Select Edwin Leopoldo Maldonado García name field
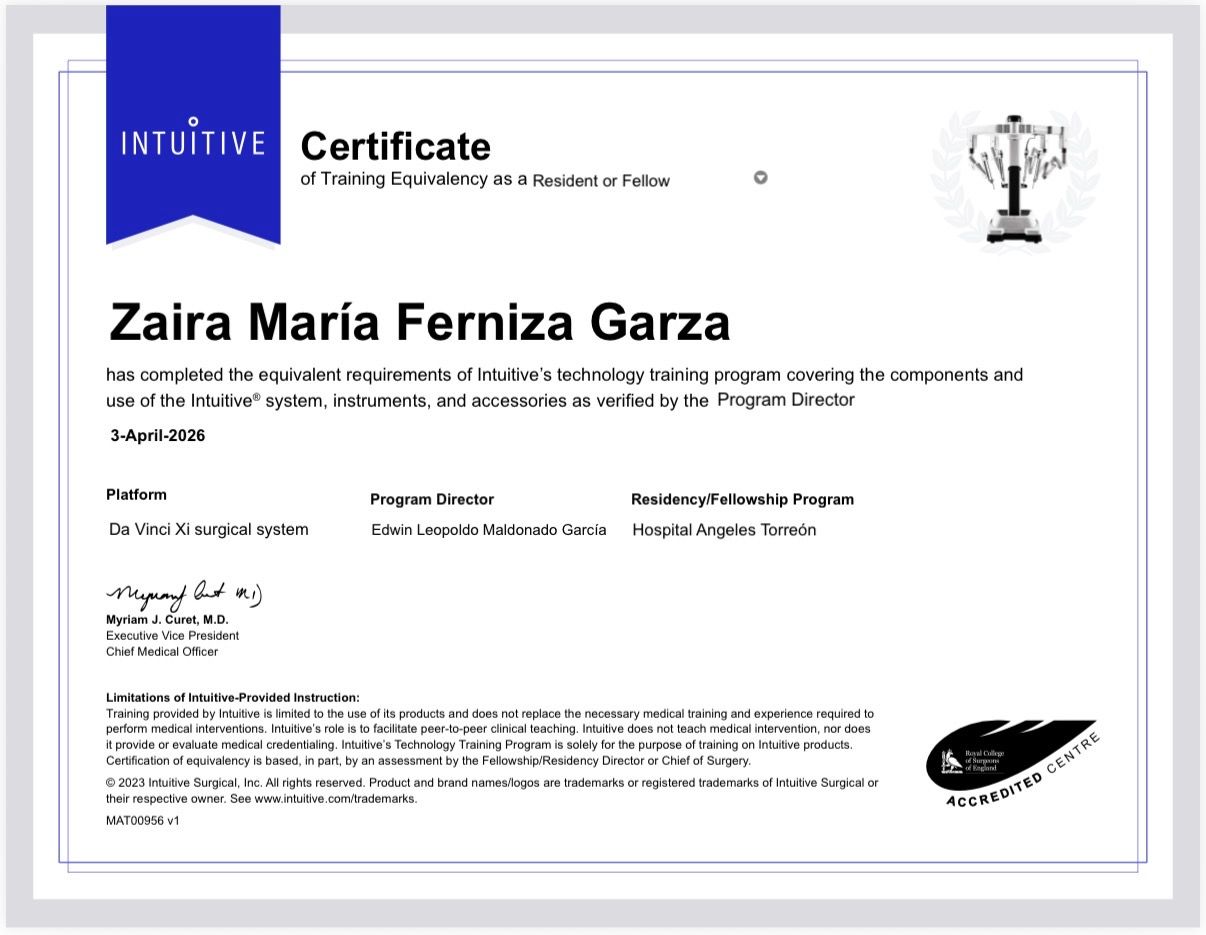 [x=488, y=530]
